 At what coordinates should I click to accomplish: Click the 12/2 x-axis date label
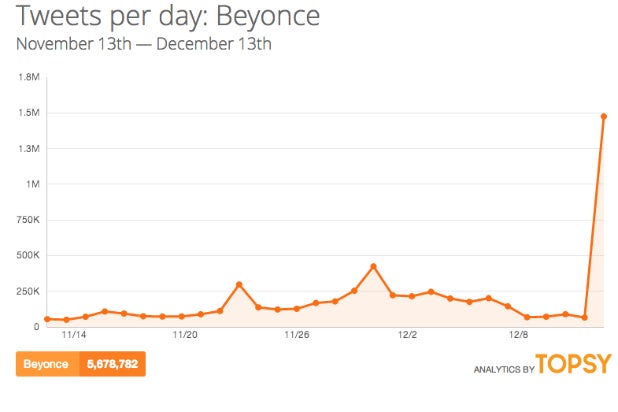coord(407,338)
